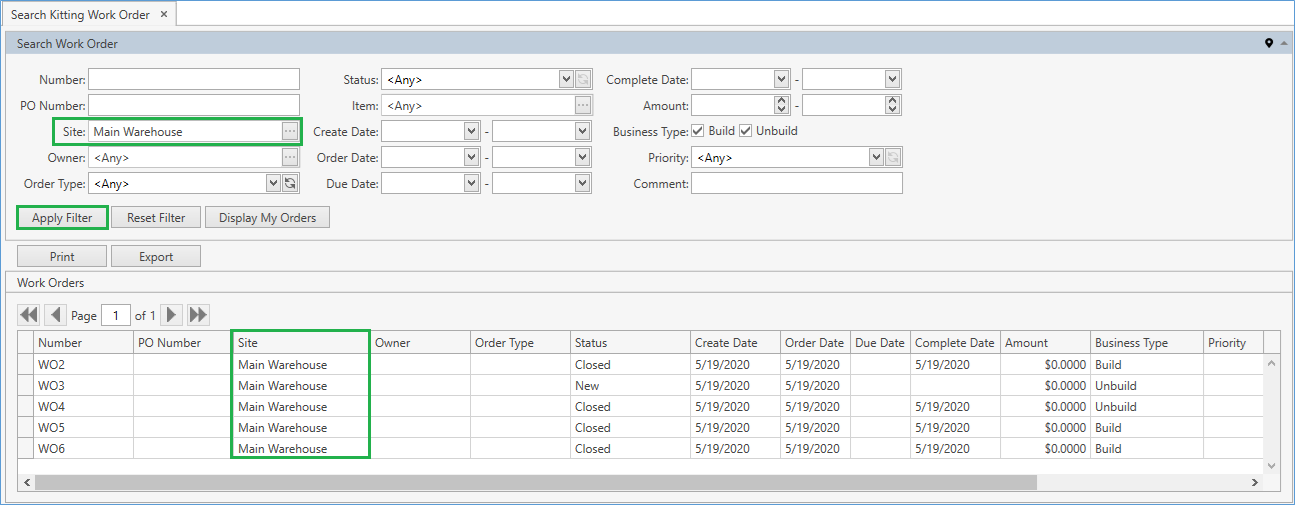The width and height of the screenshot is (1295, 505).
Task: Uncheck the Unbuild business type checkbox
Action: tap(745, 131)
